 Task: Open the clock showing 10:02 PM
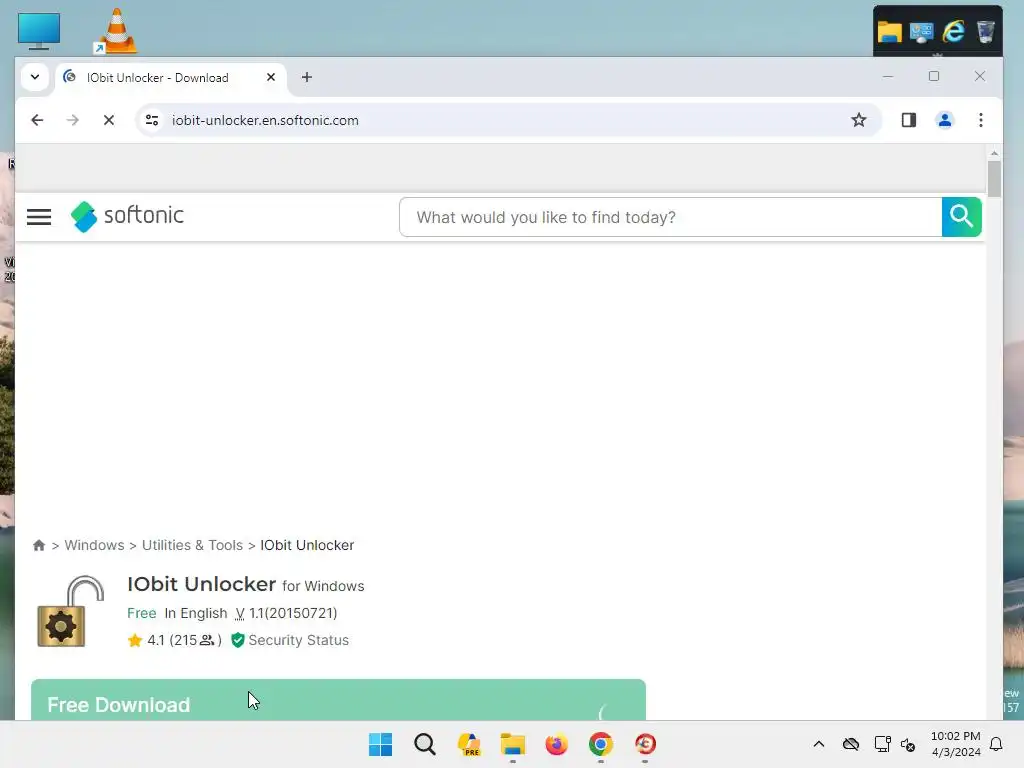coord(955,744)
